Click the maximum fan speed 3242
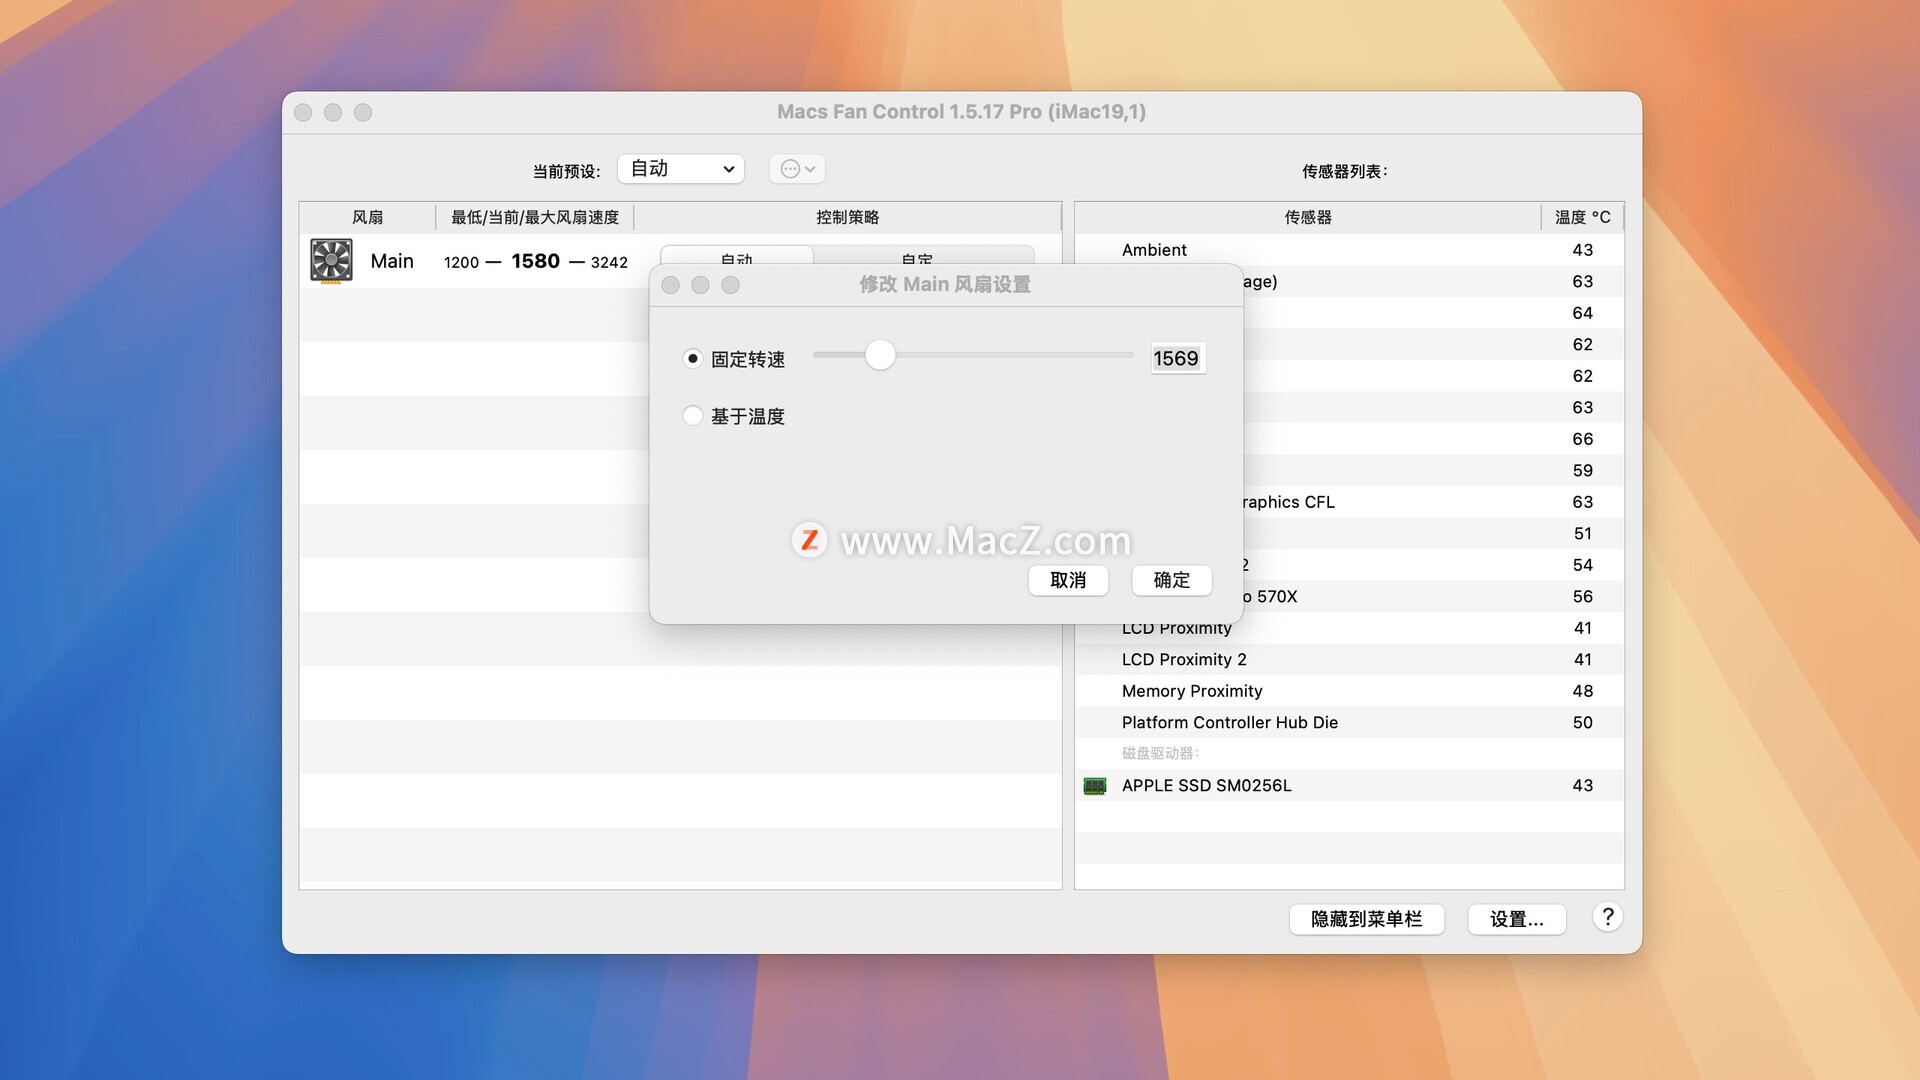This screenshot has width=1920, height=1080. point(609,262)
